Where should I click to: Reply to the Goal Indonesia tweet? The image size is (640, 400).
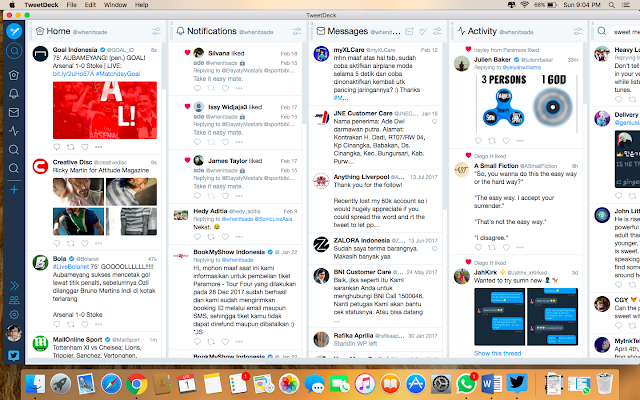[57, 147]
